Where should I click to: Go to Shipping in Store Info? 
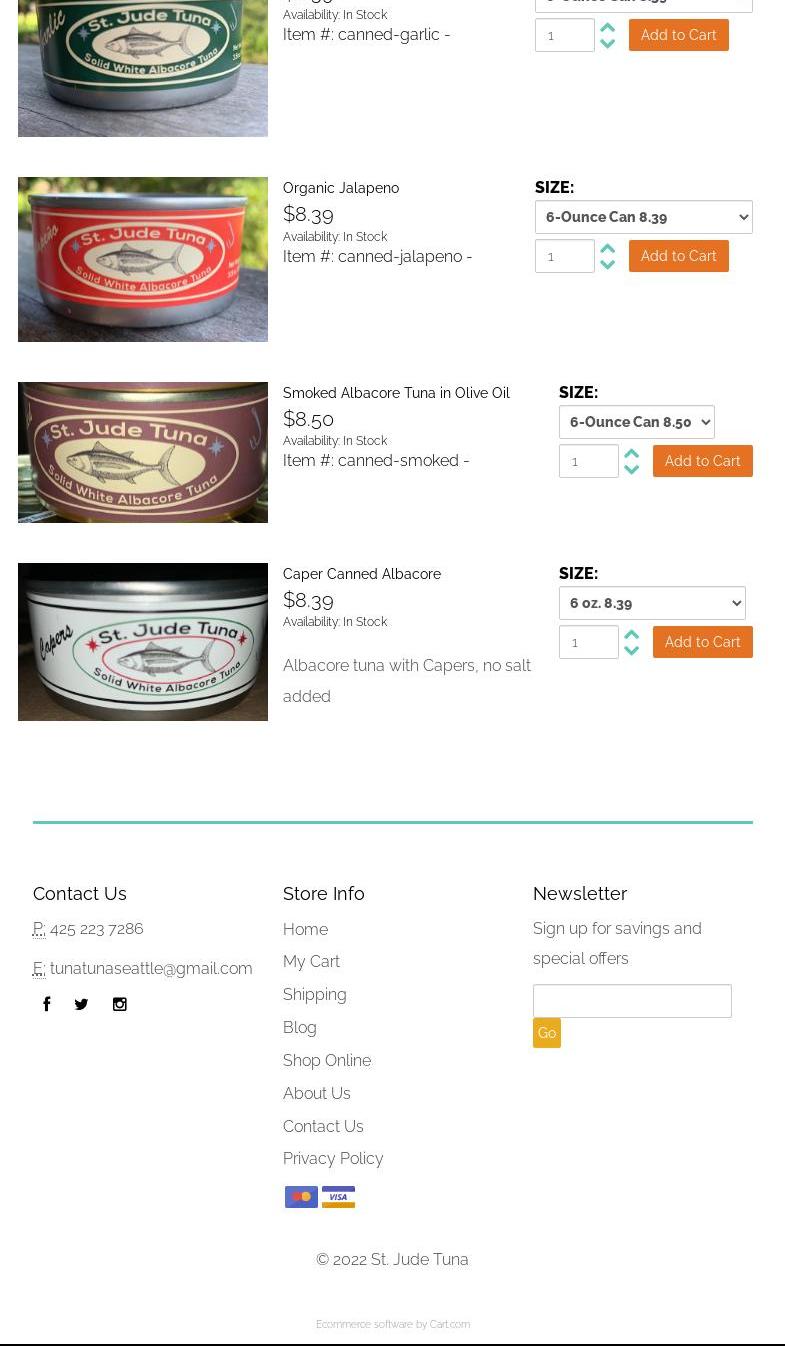pyautogui.click(x=315, y=994)
